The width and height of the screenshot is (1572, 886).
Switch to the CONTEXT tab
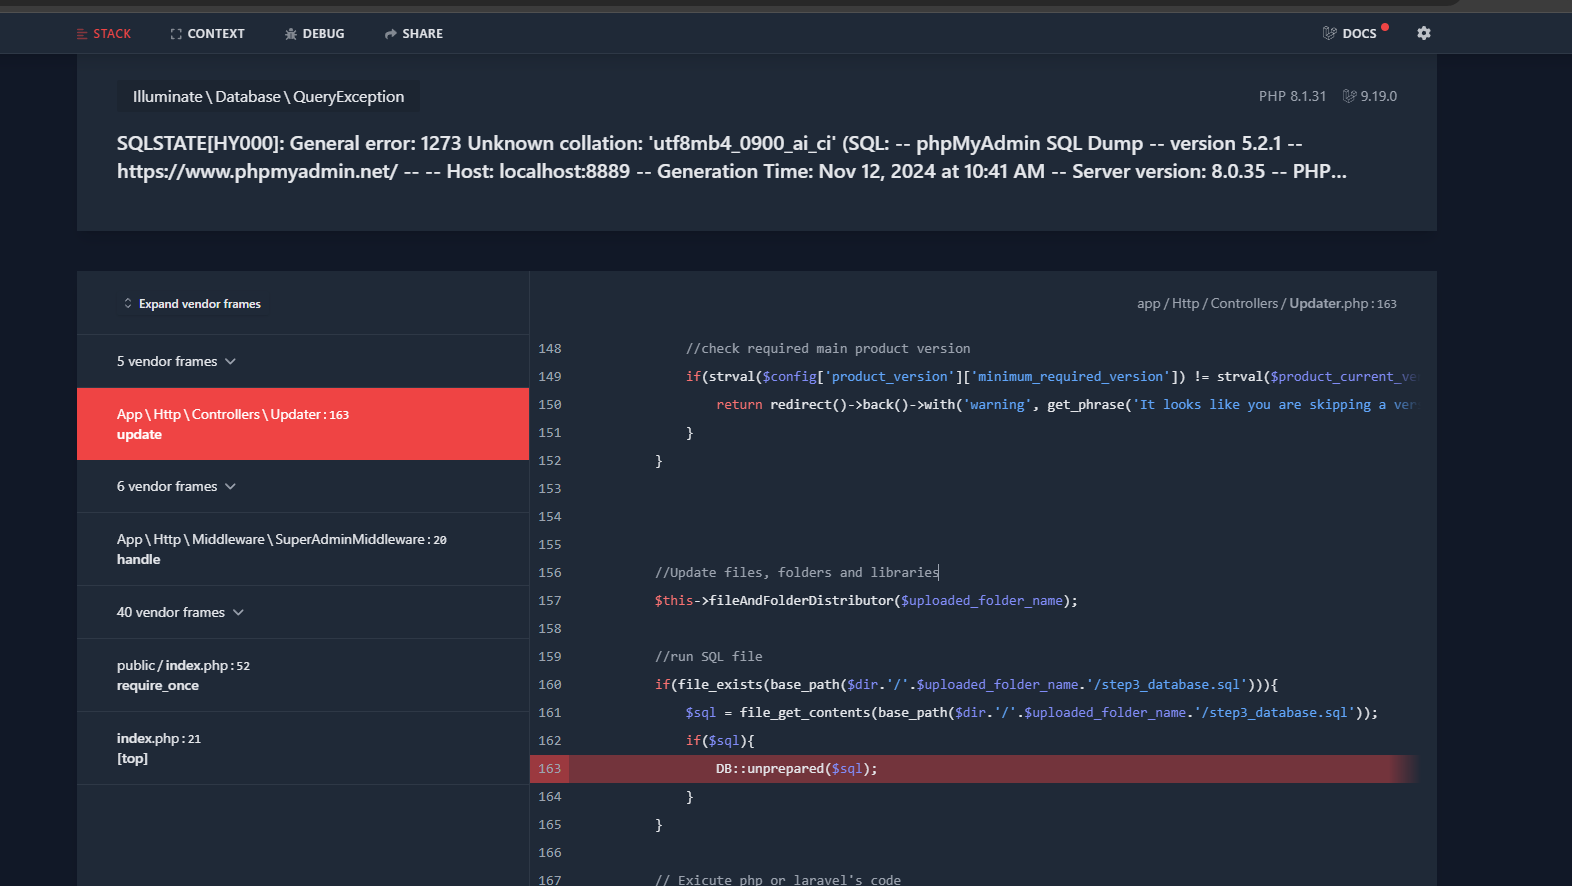pyautogui.click(x=207, y=34)
